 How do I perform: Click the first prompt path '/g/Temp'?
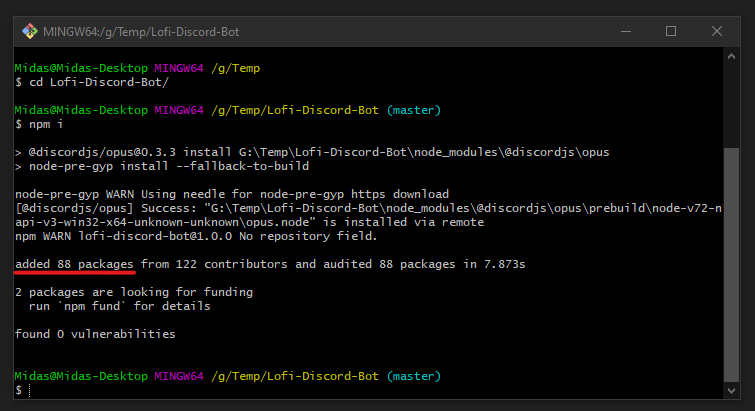[235, 68]
